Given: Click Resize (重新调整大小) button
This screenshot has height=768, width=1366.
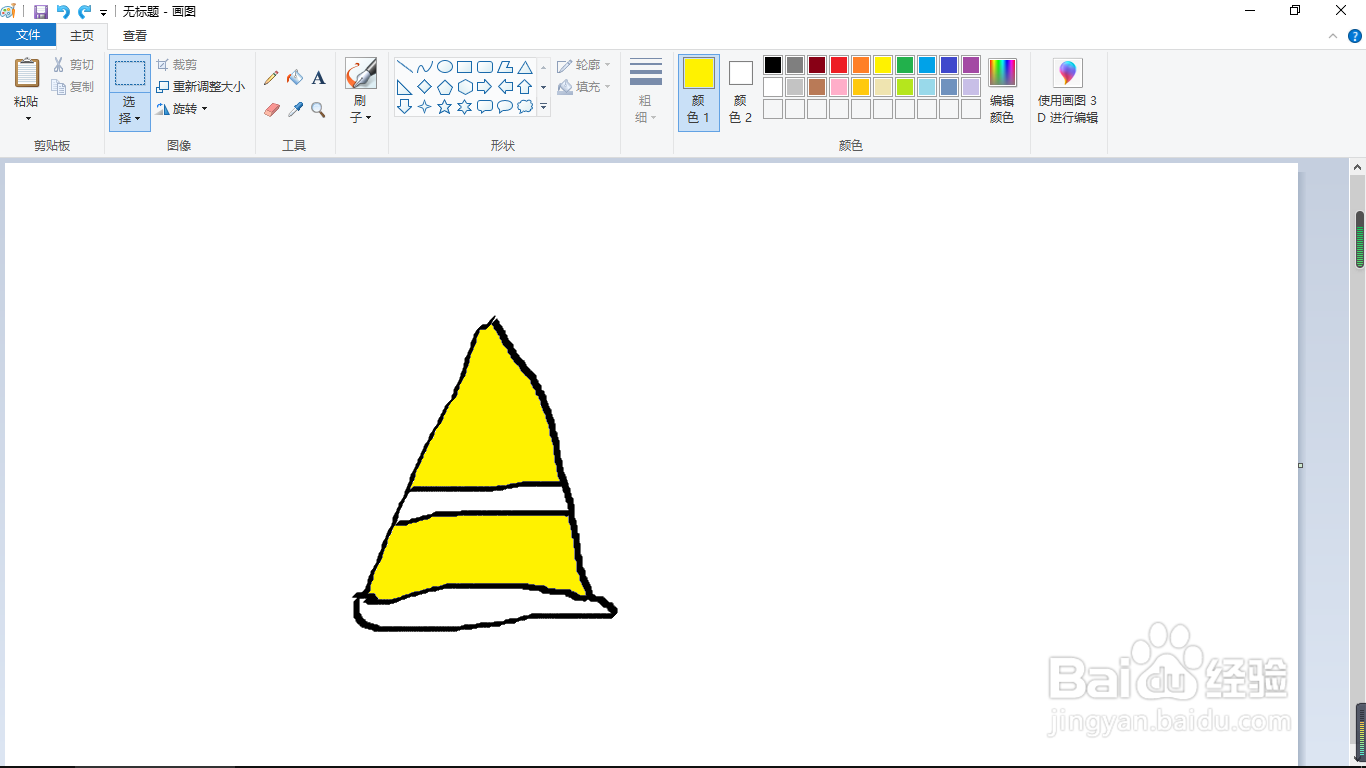Looking at the screenshot, I should point(201,87).
